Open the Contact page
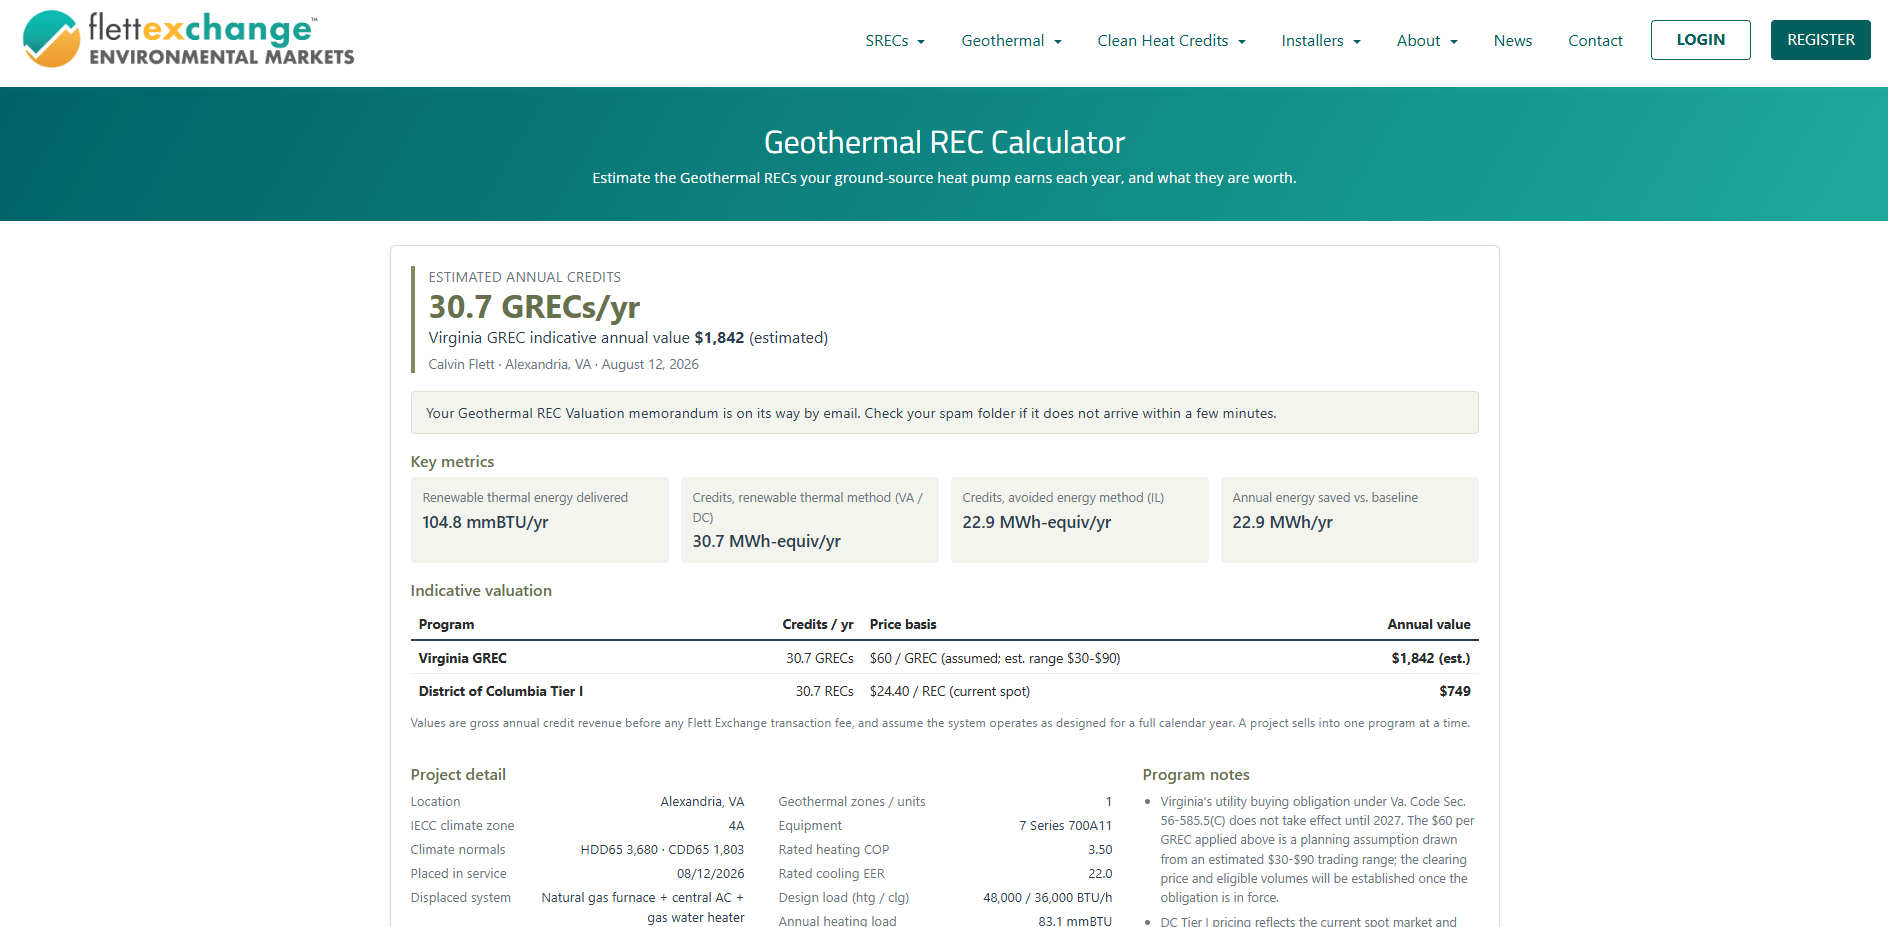Screen dimensions: 1888x927 click(x=1595, y=41)
